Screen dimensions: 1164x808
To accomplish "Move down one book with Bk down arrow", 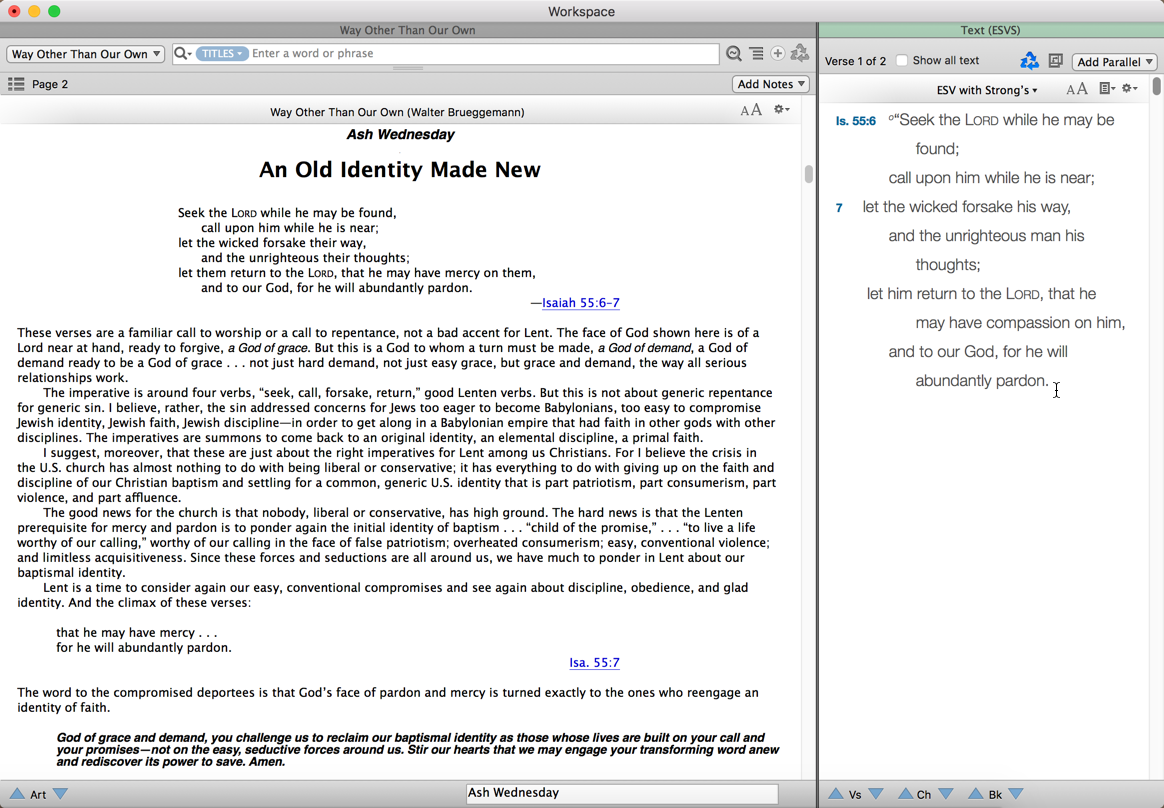I will (x=1016, y=794).
